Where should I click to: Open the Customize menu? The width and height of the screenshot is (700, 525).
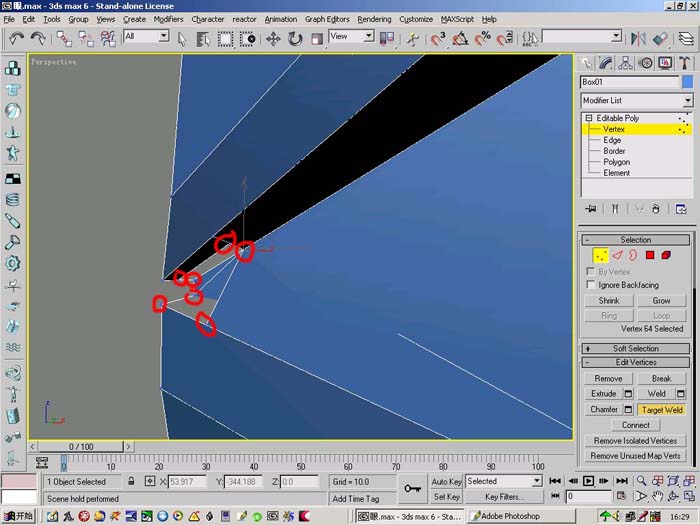pos(416,19)
